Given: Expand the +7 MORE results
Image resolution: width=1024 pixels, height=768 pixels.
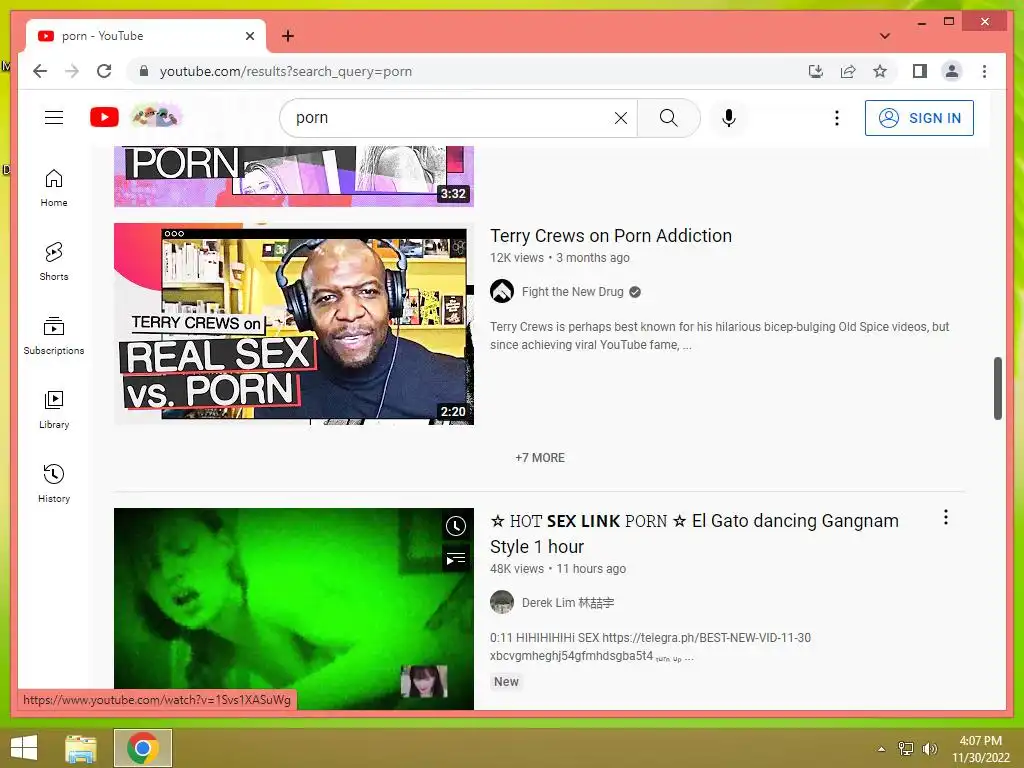Looking at the screenshot, I should tap(539, 458).
